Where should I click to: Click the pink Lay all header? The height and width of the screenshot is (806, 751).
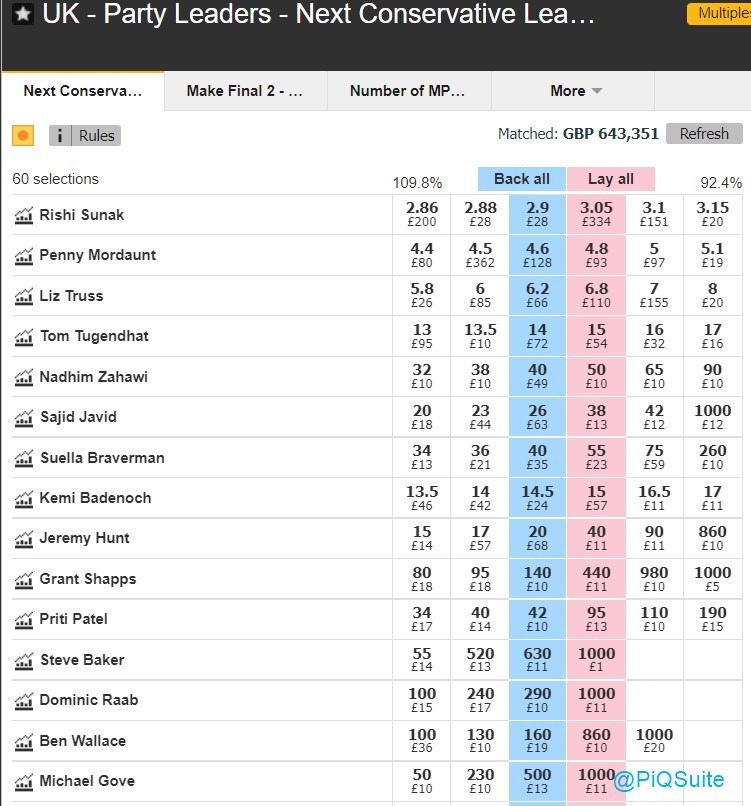click(610, 179)
